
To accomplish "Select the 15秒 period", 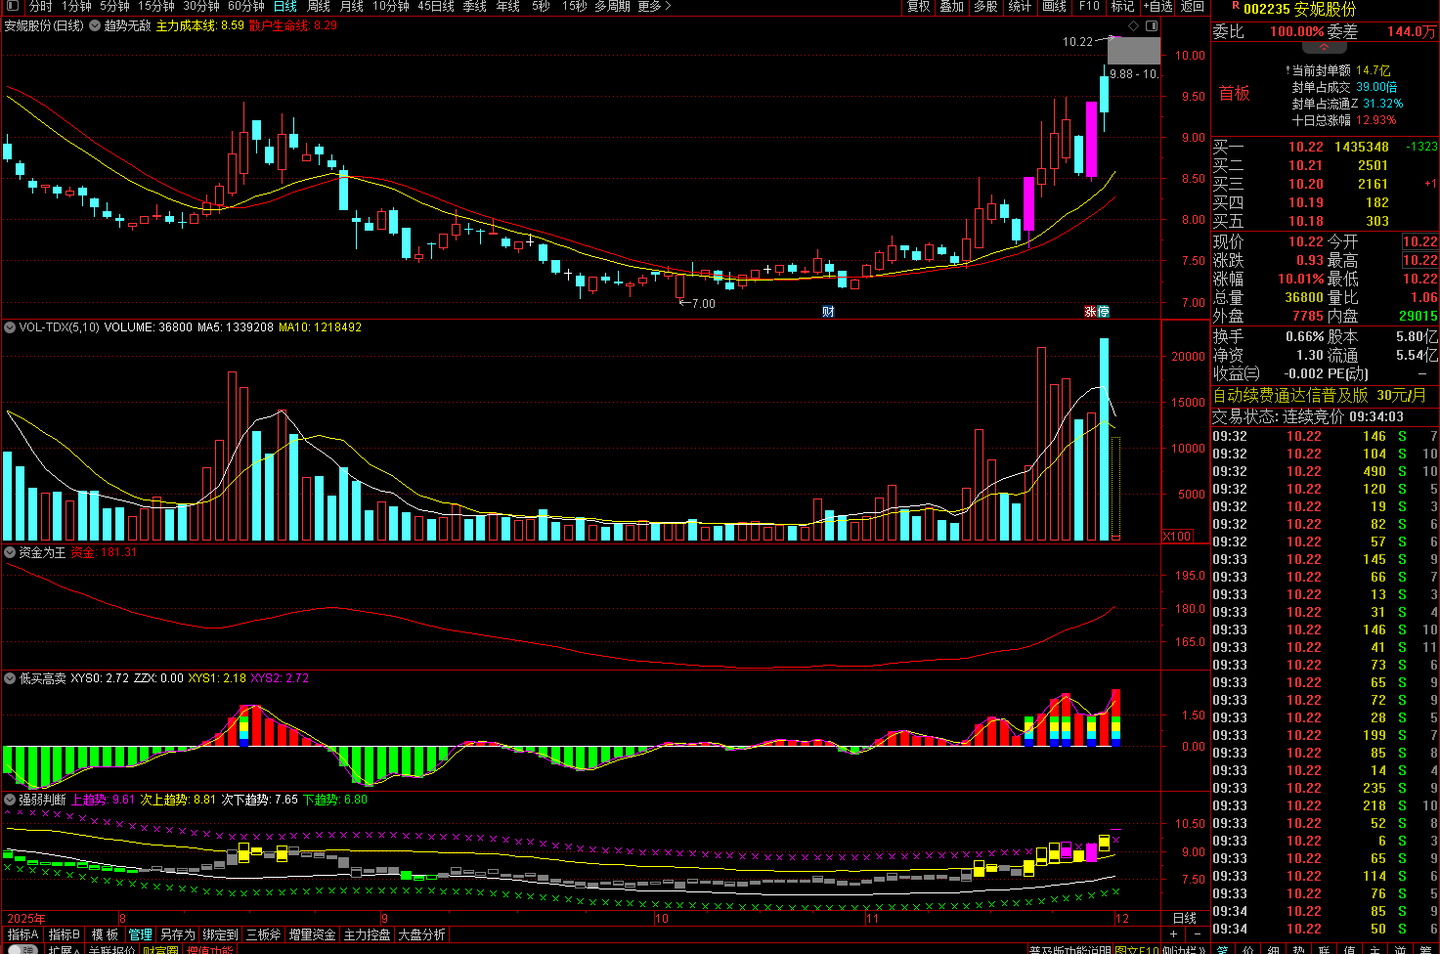I will pos(574,6).
